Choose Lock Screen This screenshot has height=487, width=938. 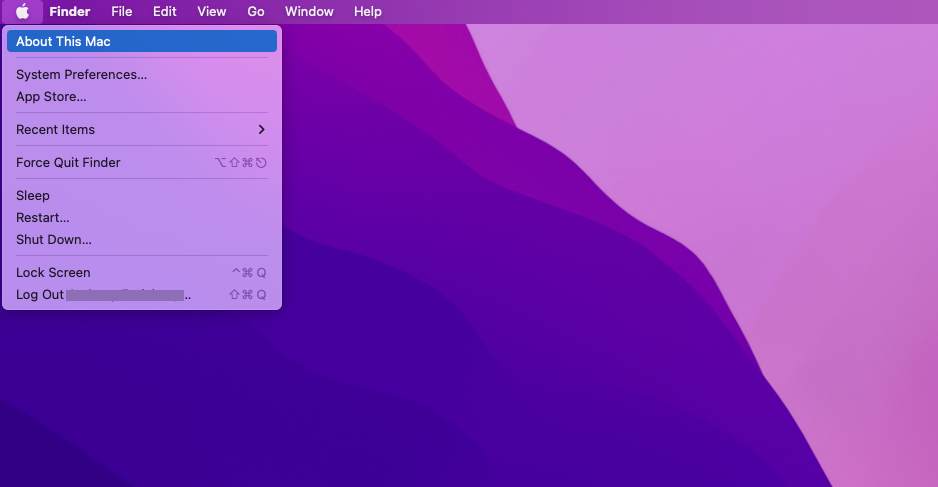[142, 272]
